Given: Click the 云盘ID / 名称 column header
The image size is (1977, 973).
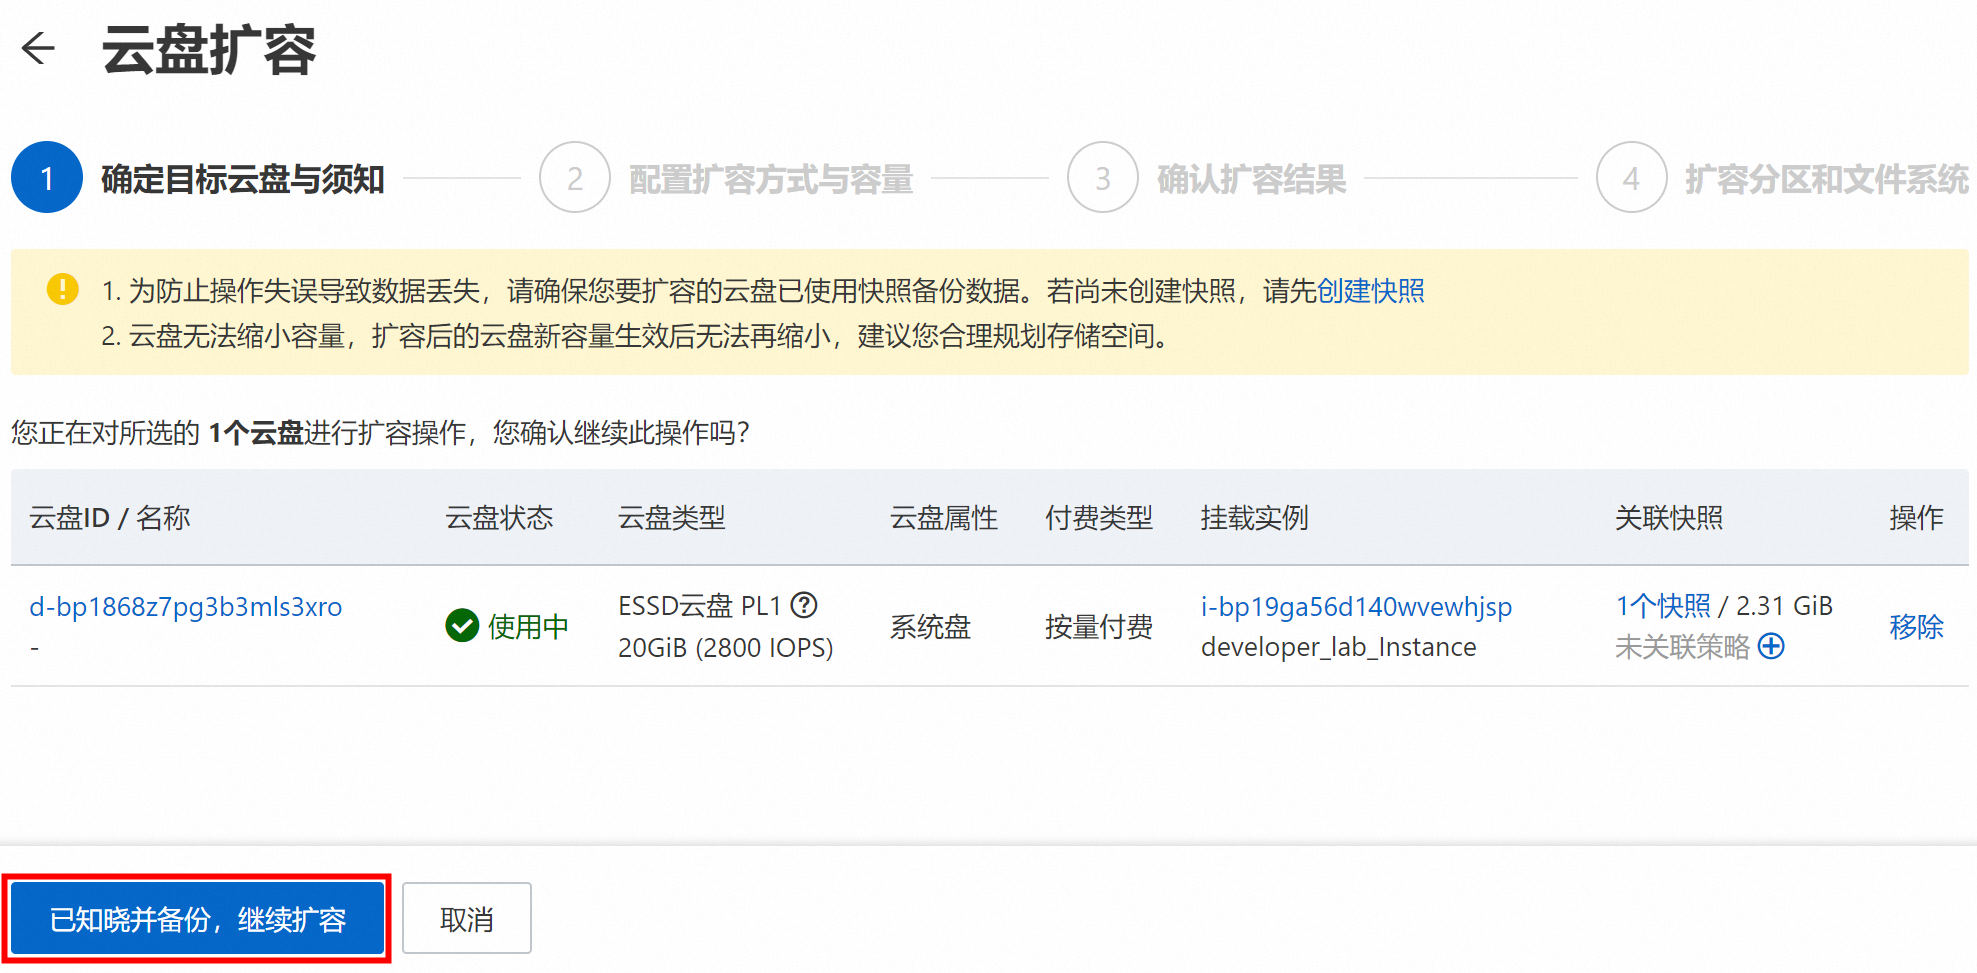Looking at the screenshot, I should [x=110, y=518].
